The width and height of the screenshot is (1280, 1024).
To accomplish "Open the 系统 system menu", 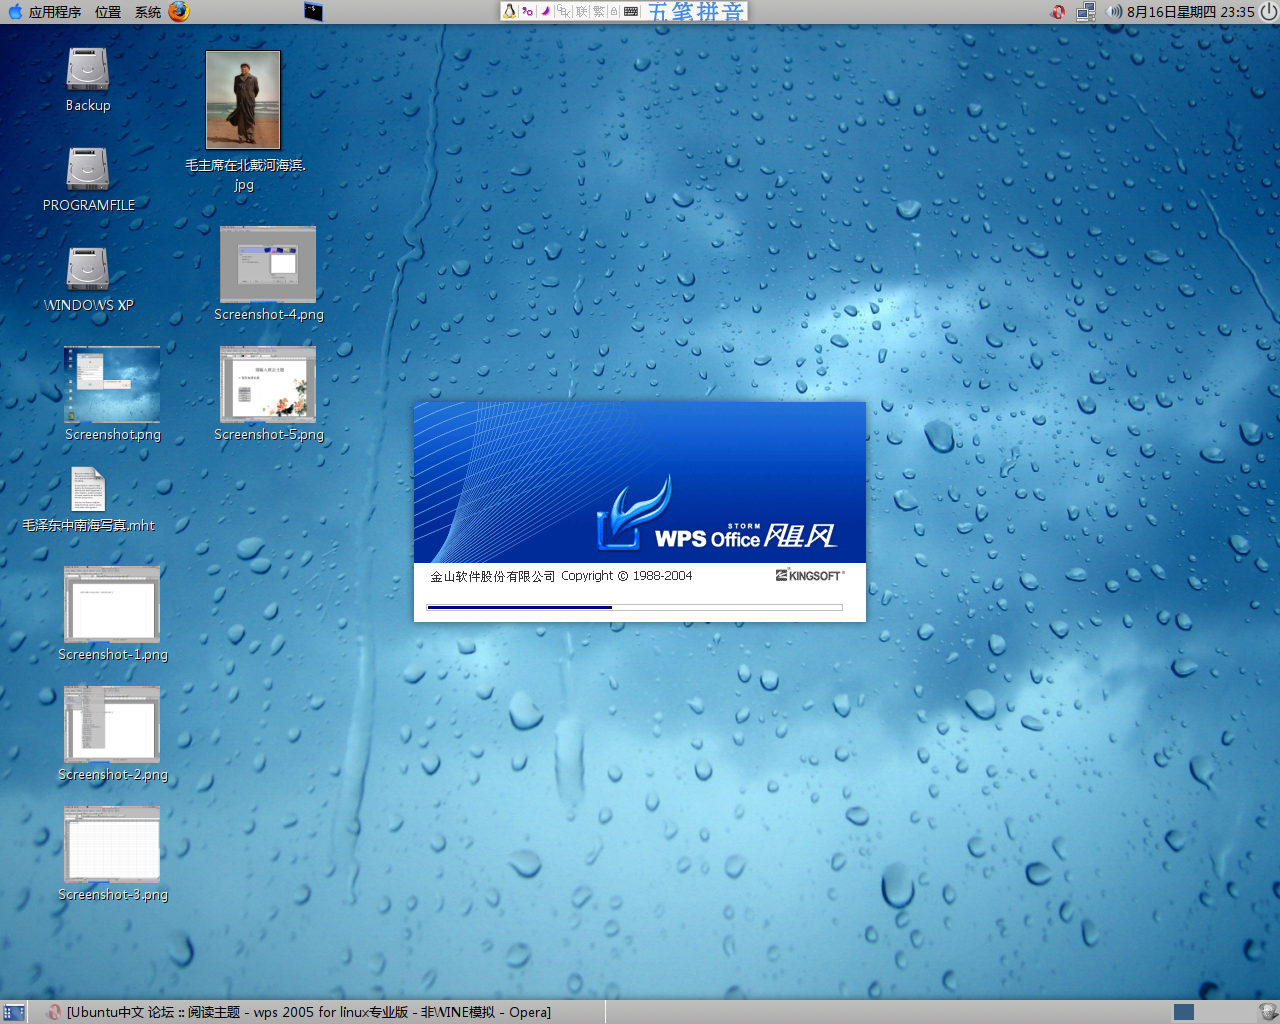I will tap(148, 12).
